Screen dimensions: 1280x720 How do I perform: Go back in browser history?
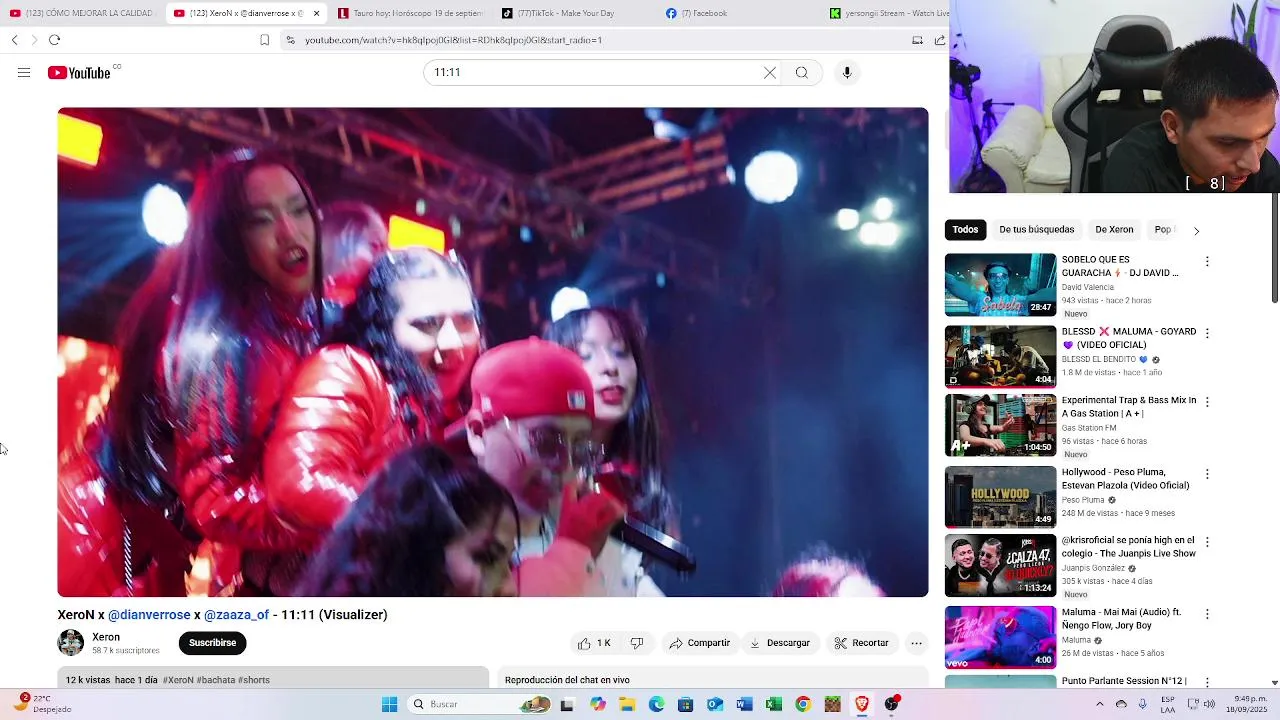(x=14, y=40)
